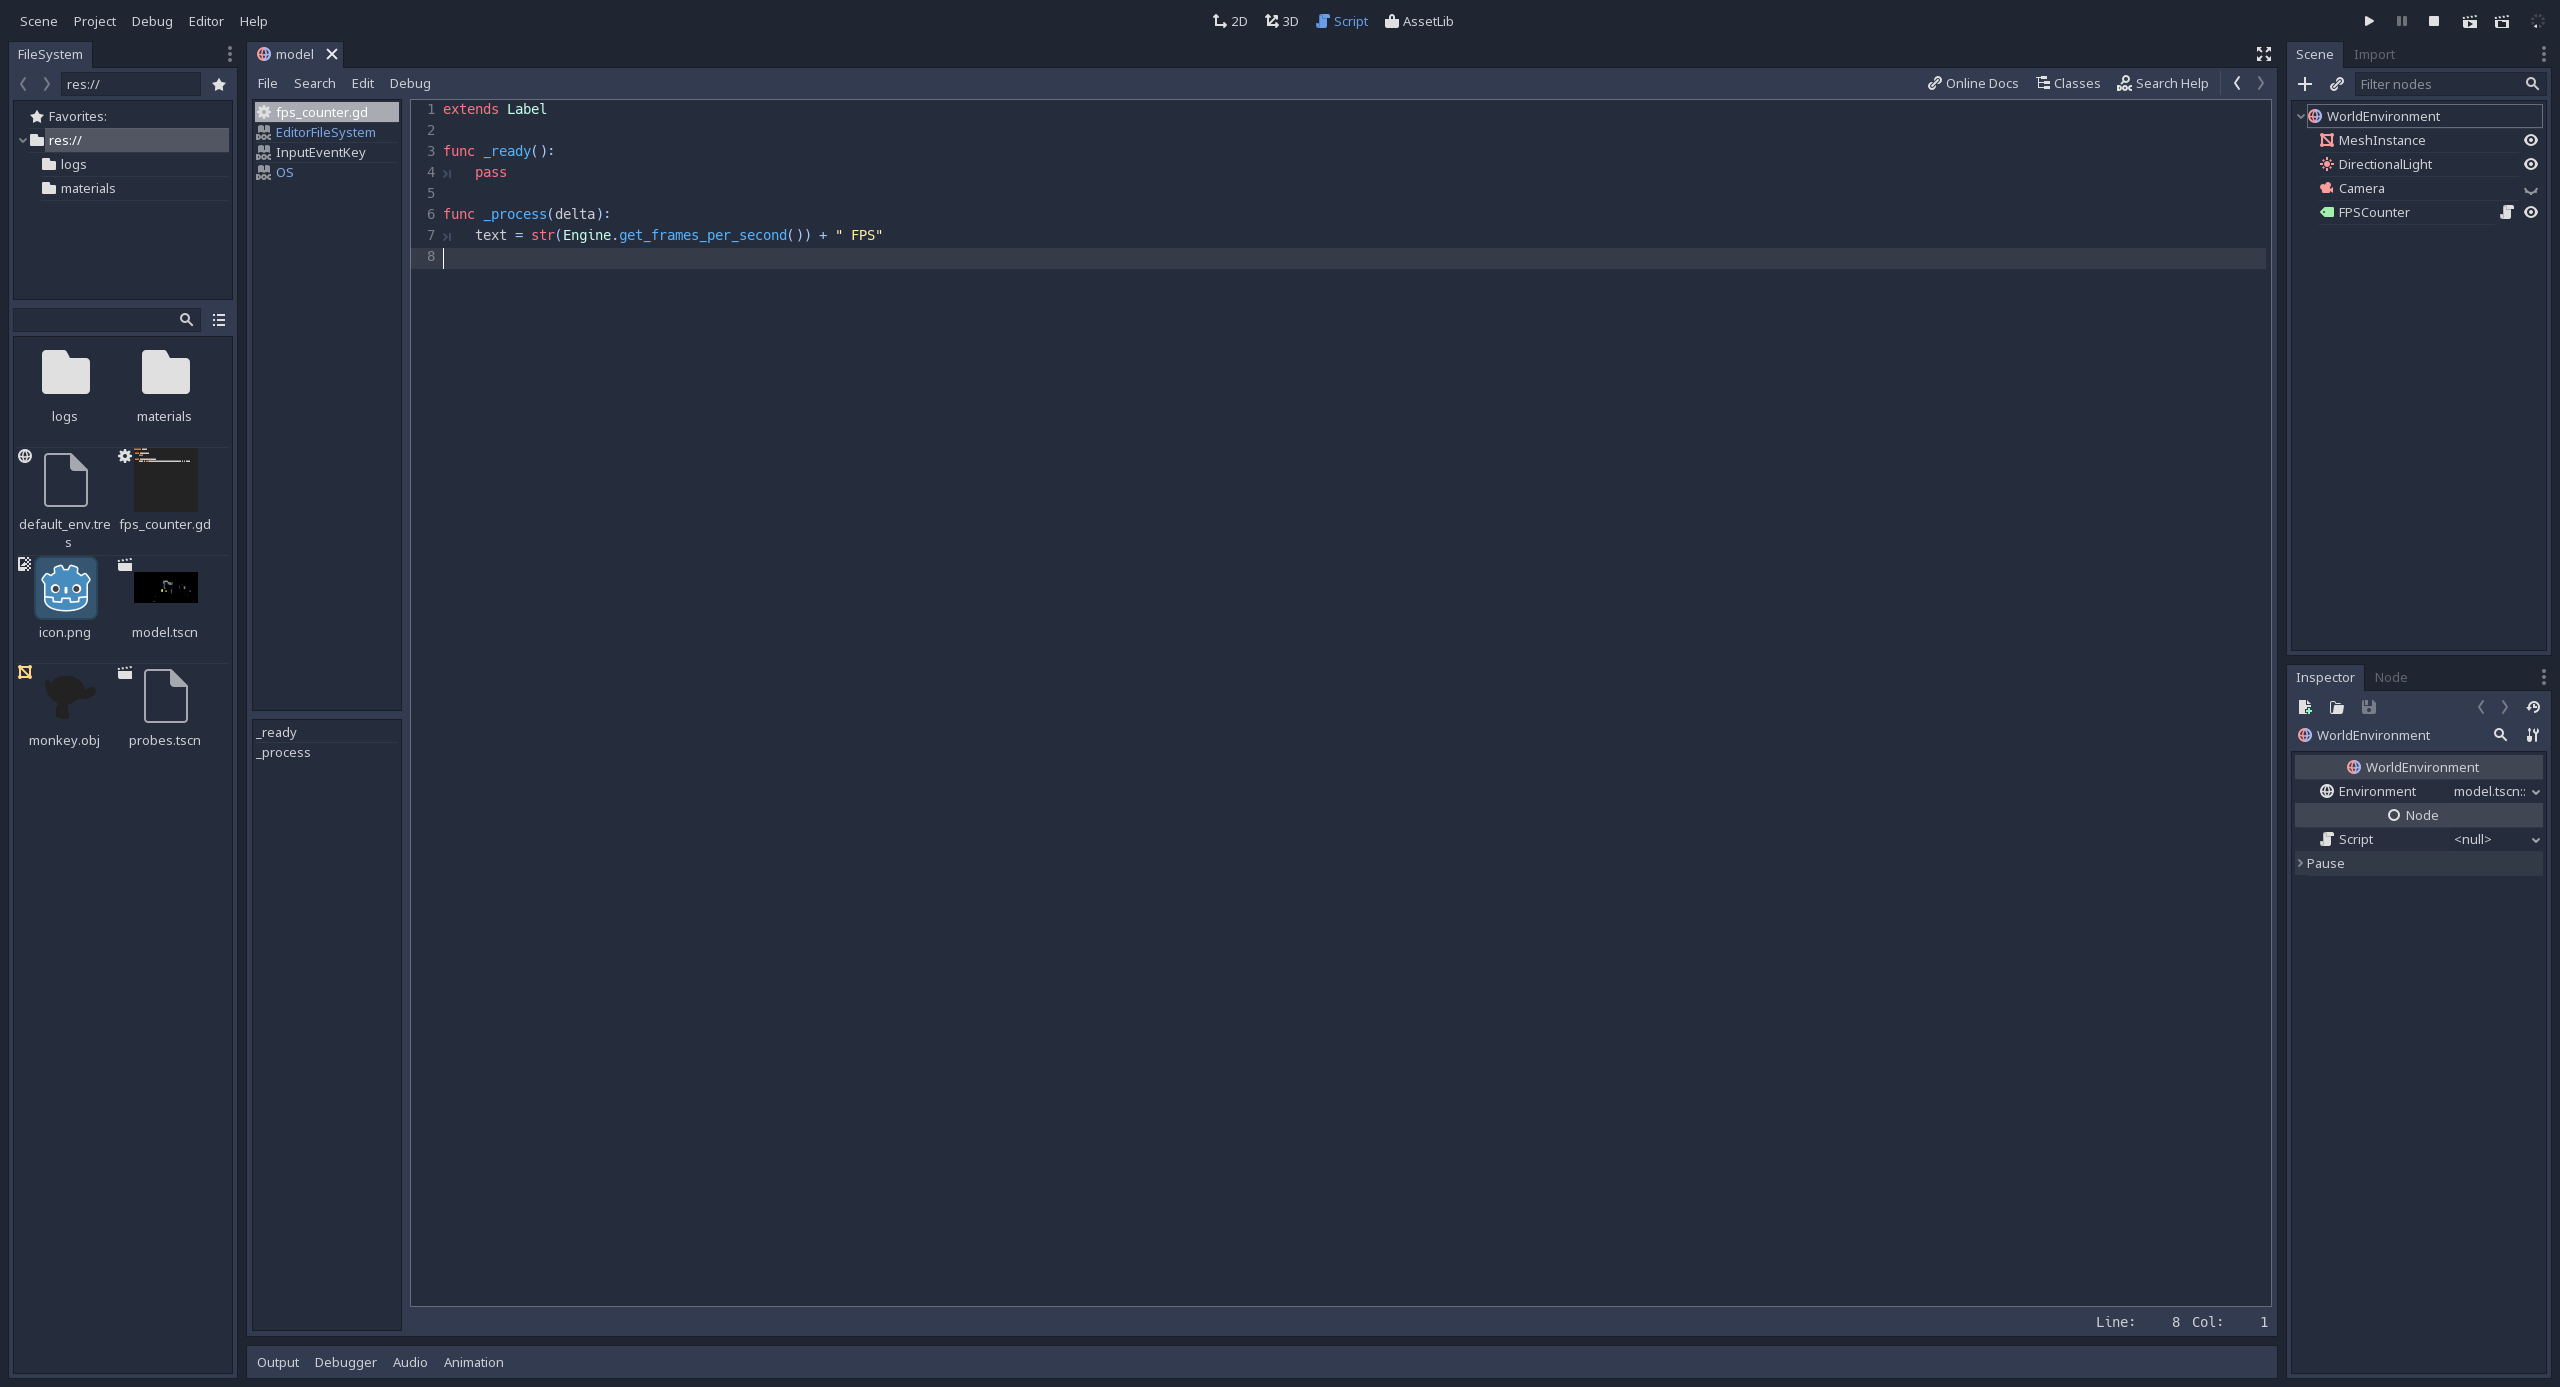Create a new resource in Inspector
This screenshot has height=1387, width=2560.
coord(2305,707)
